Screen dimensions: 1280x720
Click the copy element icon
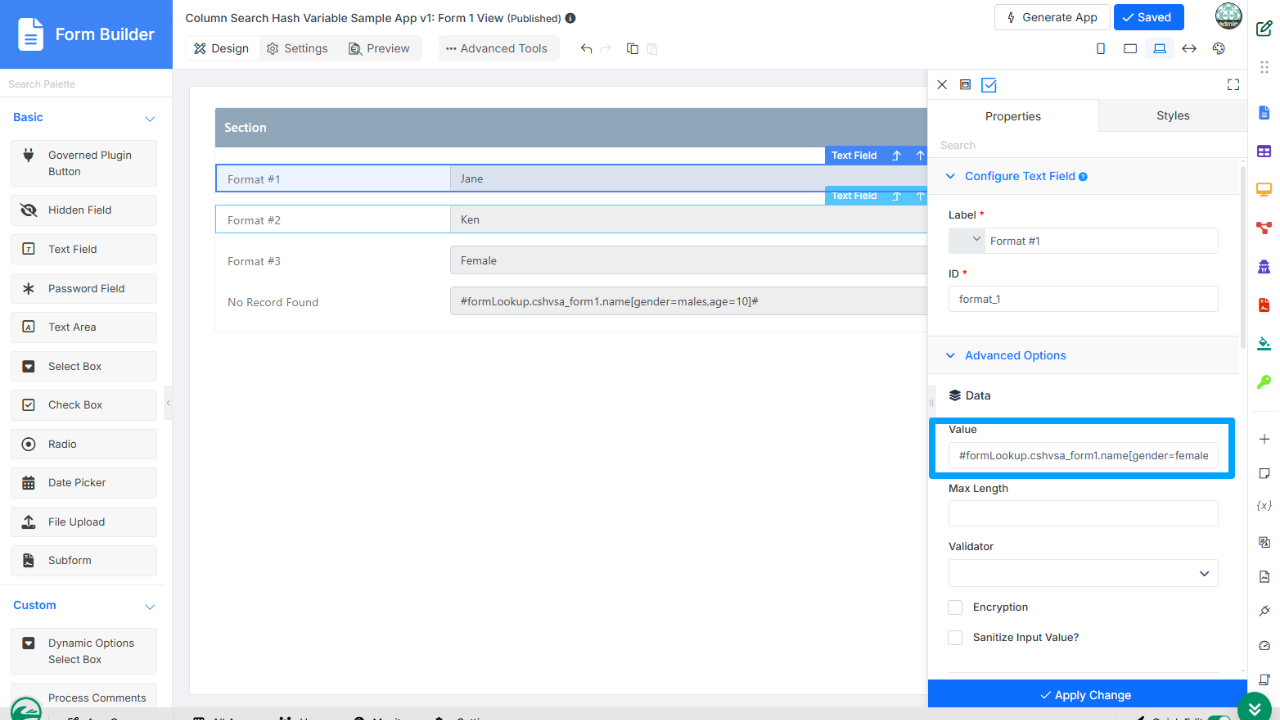(x=632, y=48)
